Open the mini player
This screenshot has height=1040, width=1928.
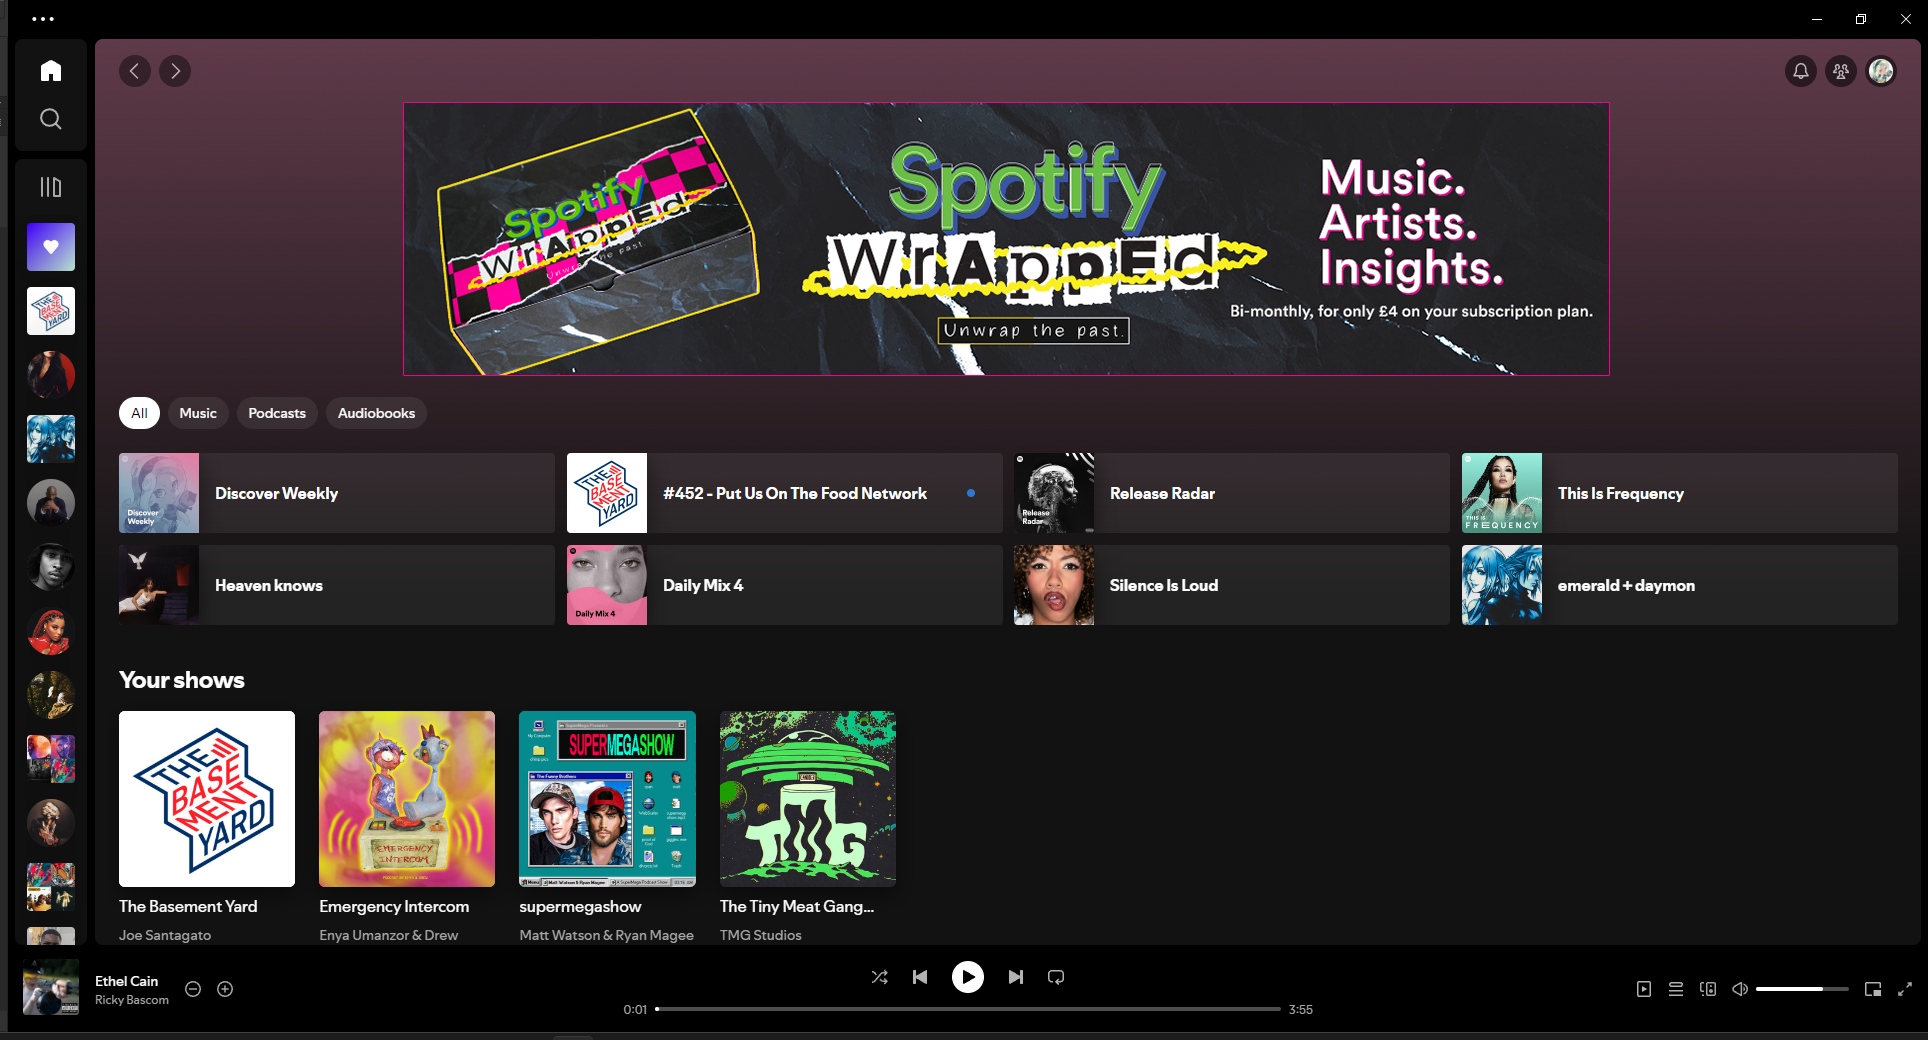click(x=1873, y=989)
